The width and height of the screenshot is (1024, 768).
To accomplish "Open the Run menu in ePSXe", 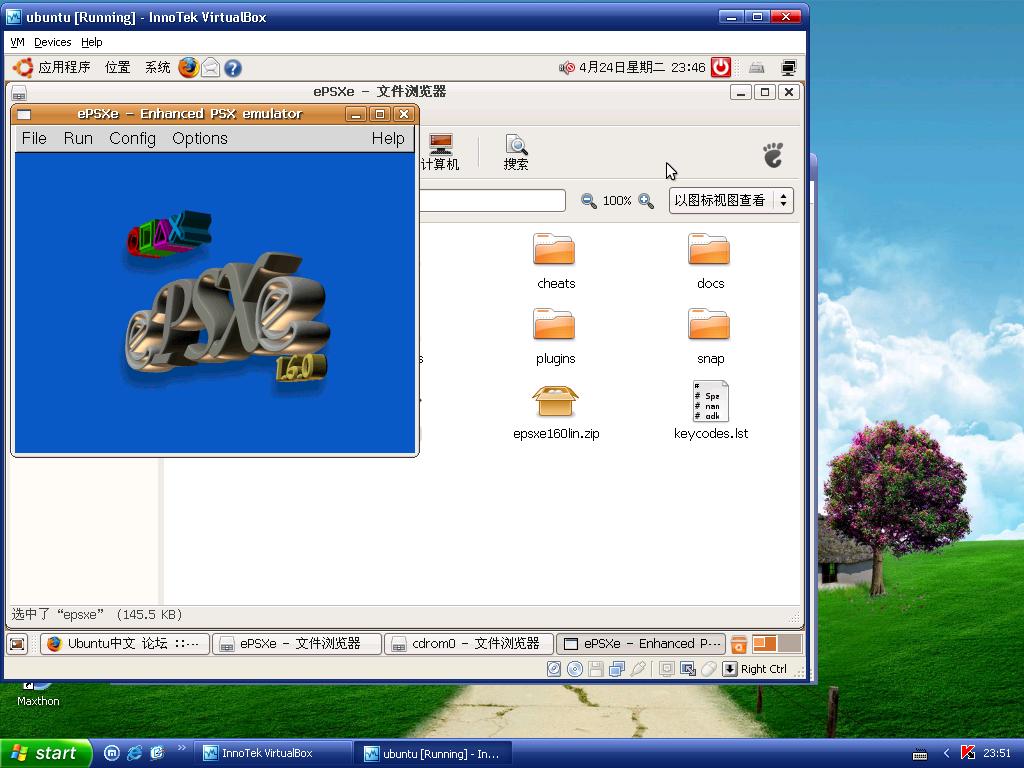I will [x=78, y=138].
